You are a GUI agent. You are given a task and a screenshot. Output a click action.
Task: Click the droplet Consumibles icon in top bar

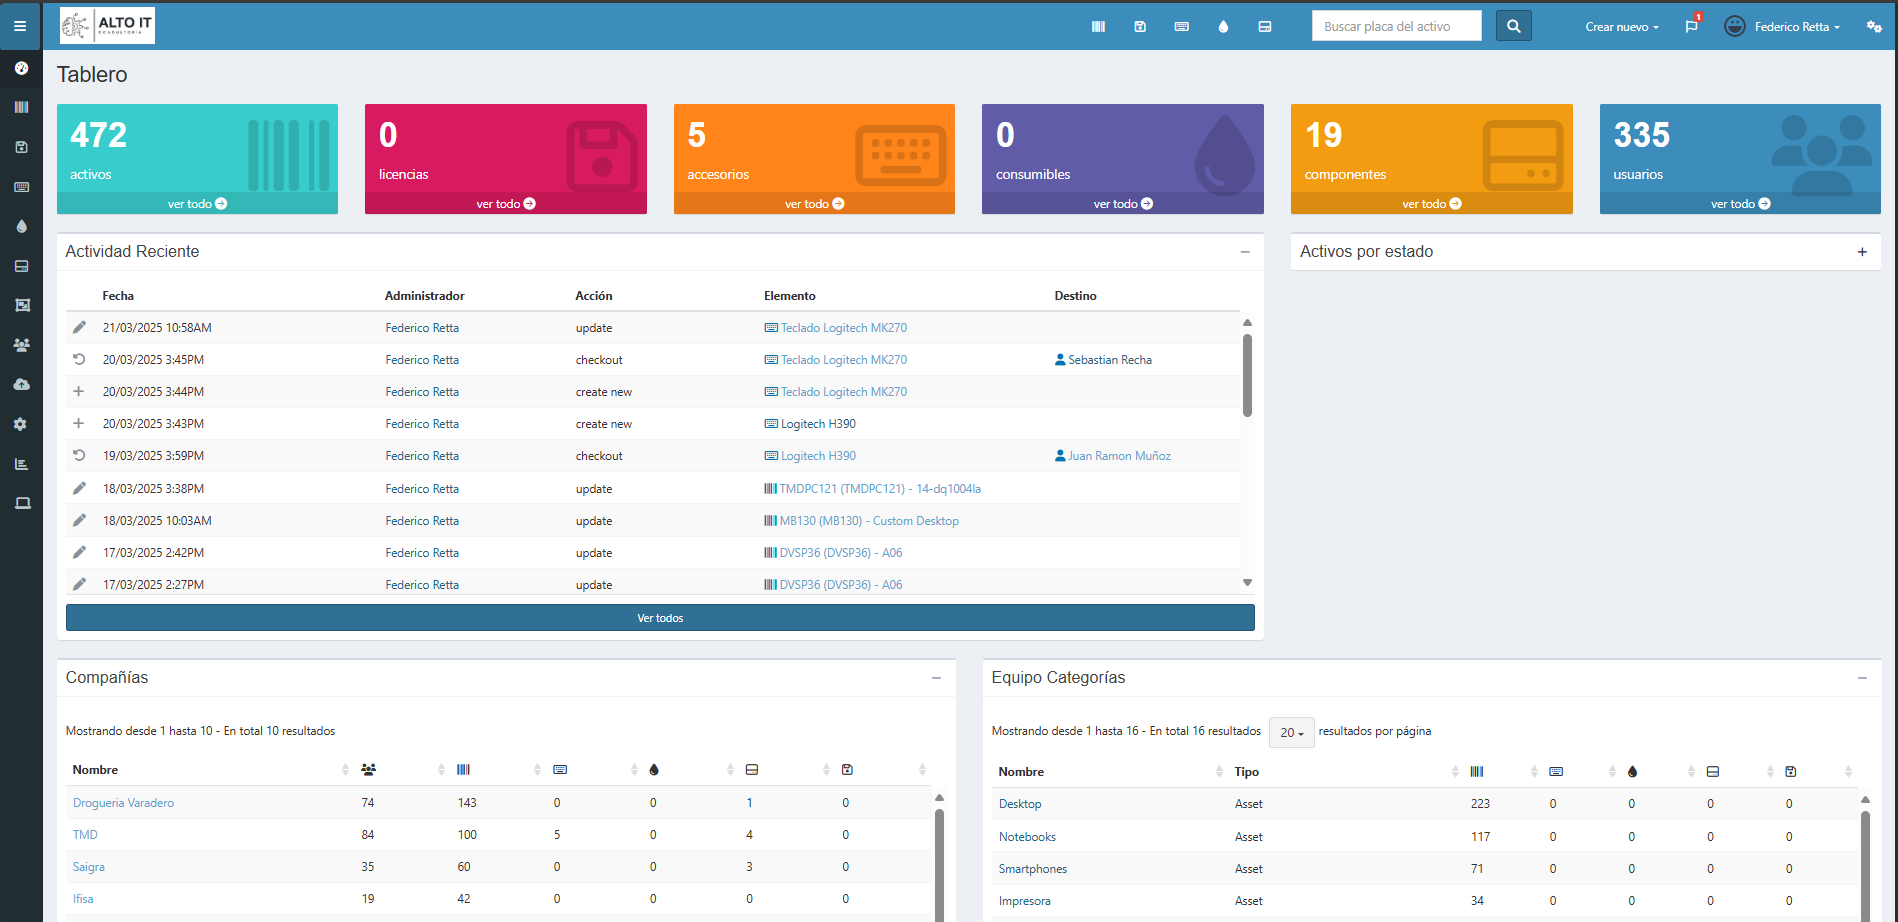(x=1223, y=27)
